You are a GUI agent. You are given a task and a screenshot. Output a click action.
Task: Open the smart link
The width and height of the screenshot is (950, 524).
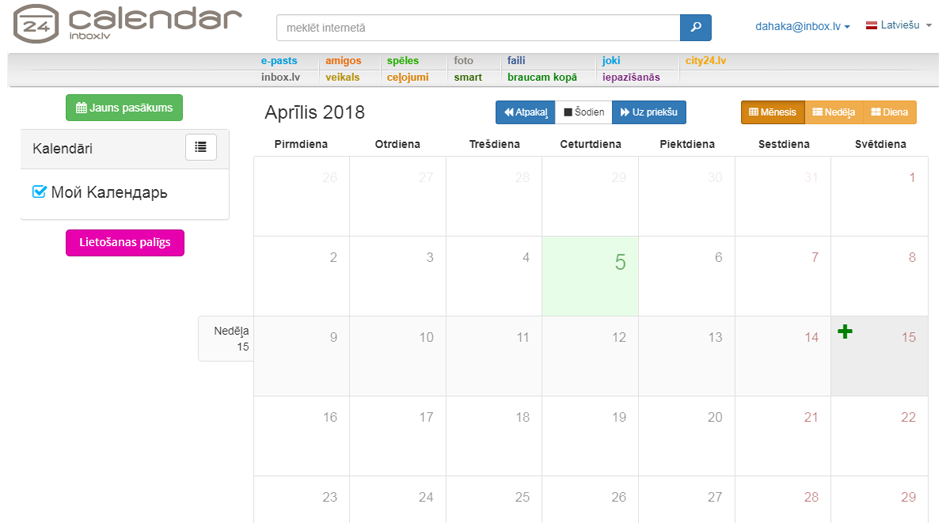[x=468, y=77]
